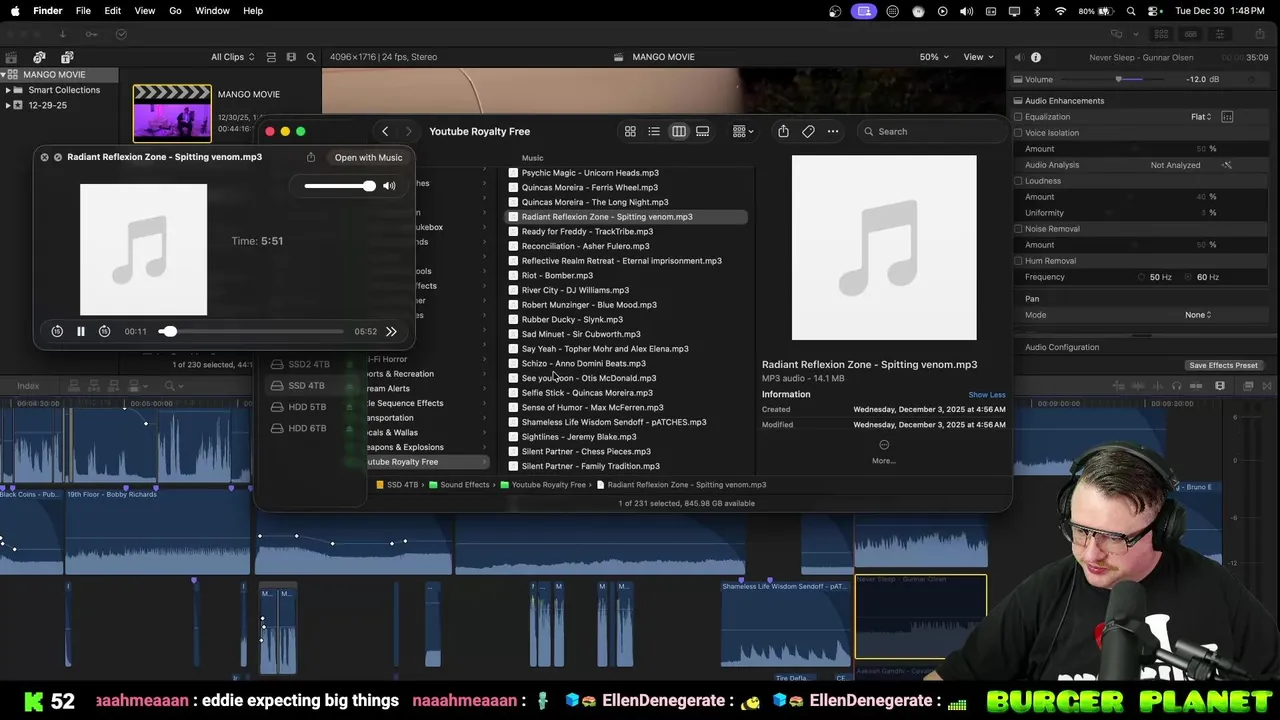Open the File menu

[83, 11]
